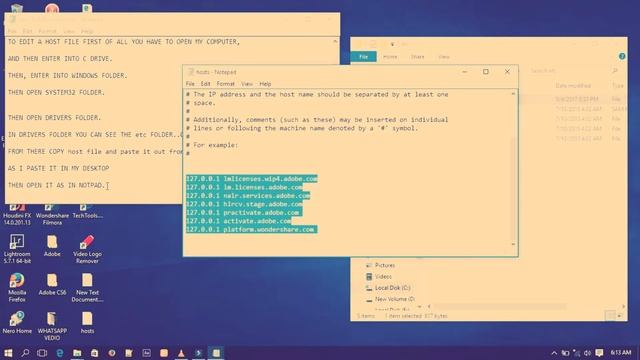Open Task View from the taskbar
The image size is (640, 360).
point(42,353)
